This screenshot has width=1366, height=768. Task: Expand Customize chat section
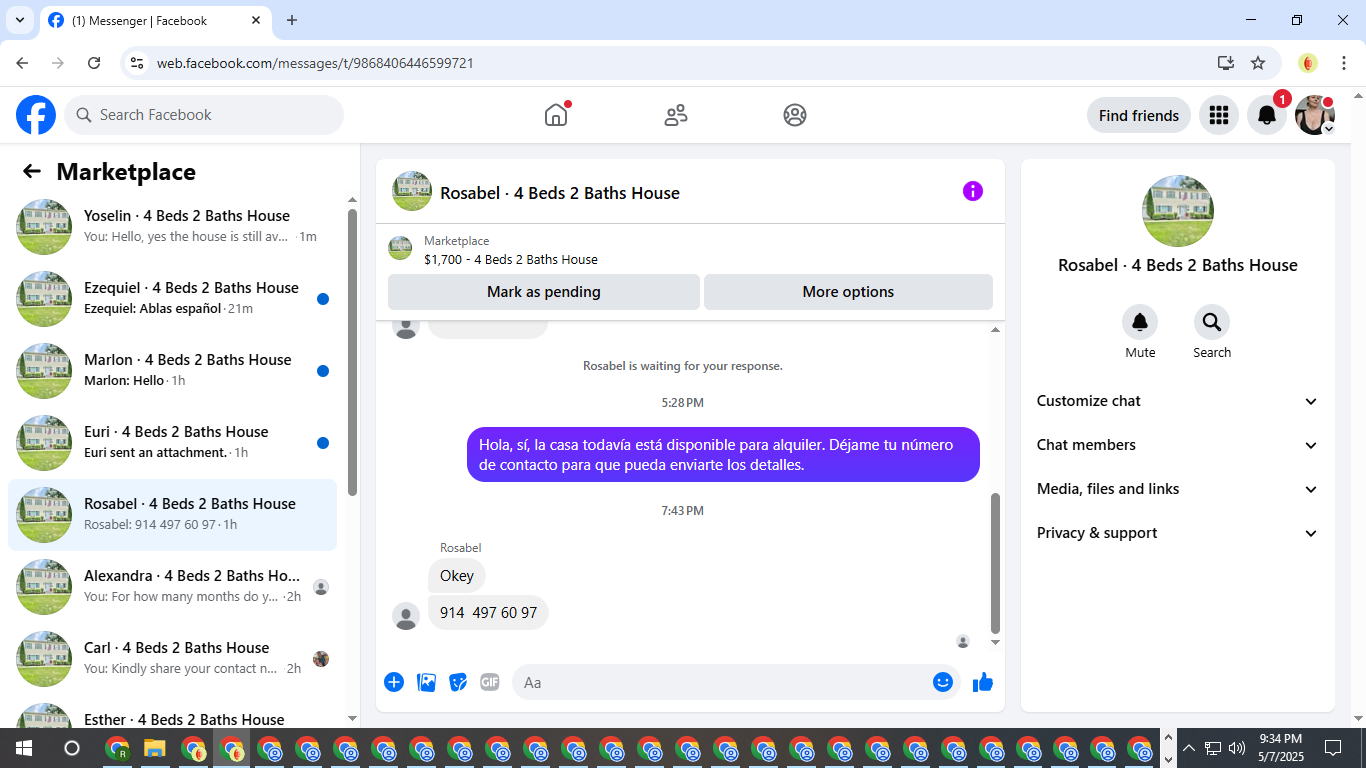pos(1178,401)
